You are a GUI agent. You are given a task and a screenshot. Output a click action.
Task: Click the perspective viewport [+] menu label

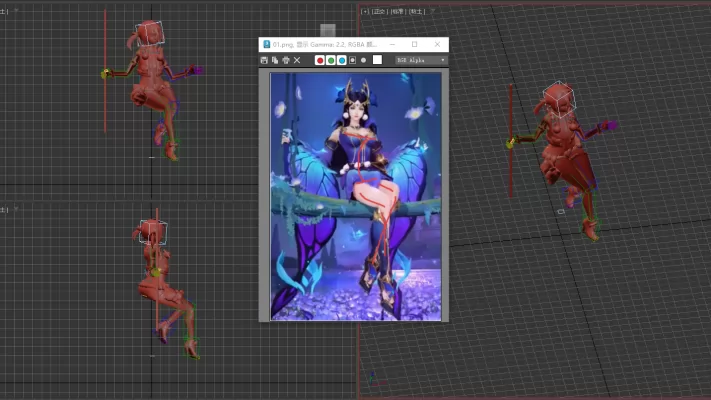coord(366,11)
